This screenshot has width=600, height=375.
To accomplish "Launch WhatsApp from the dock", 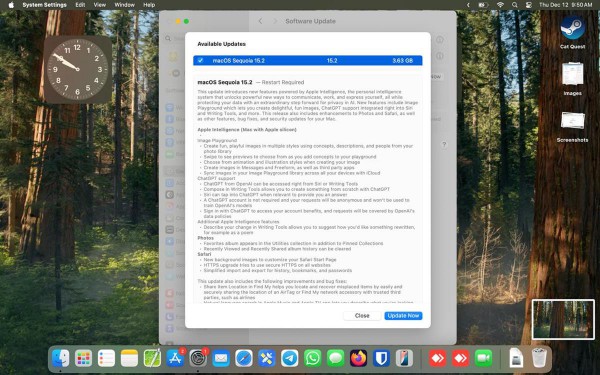I will 313,359.
